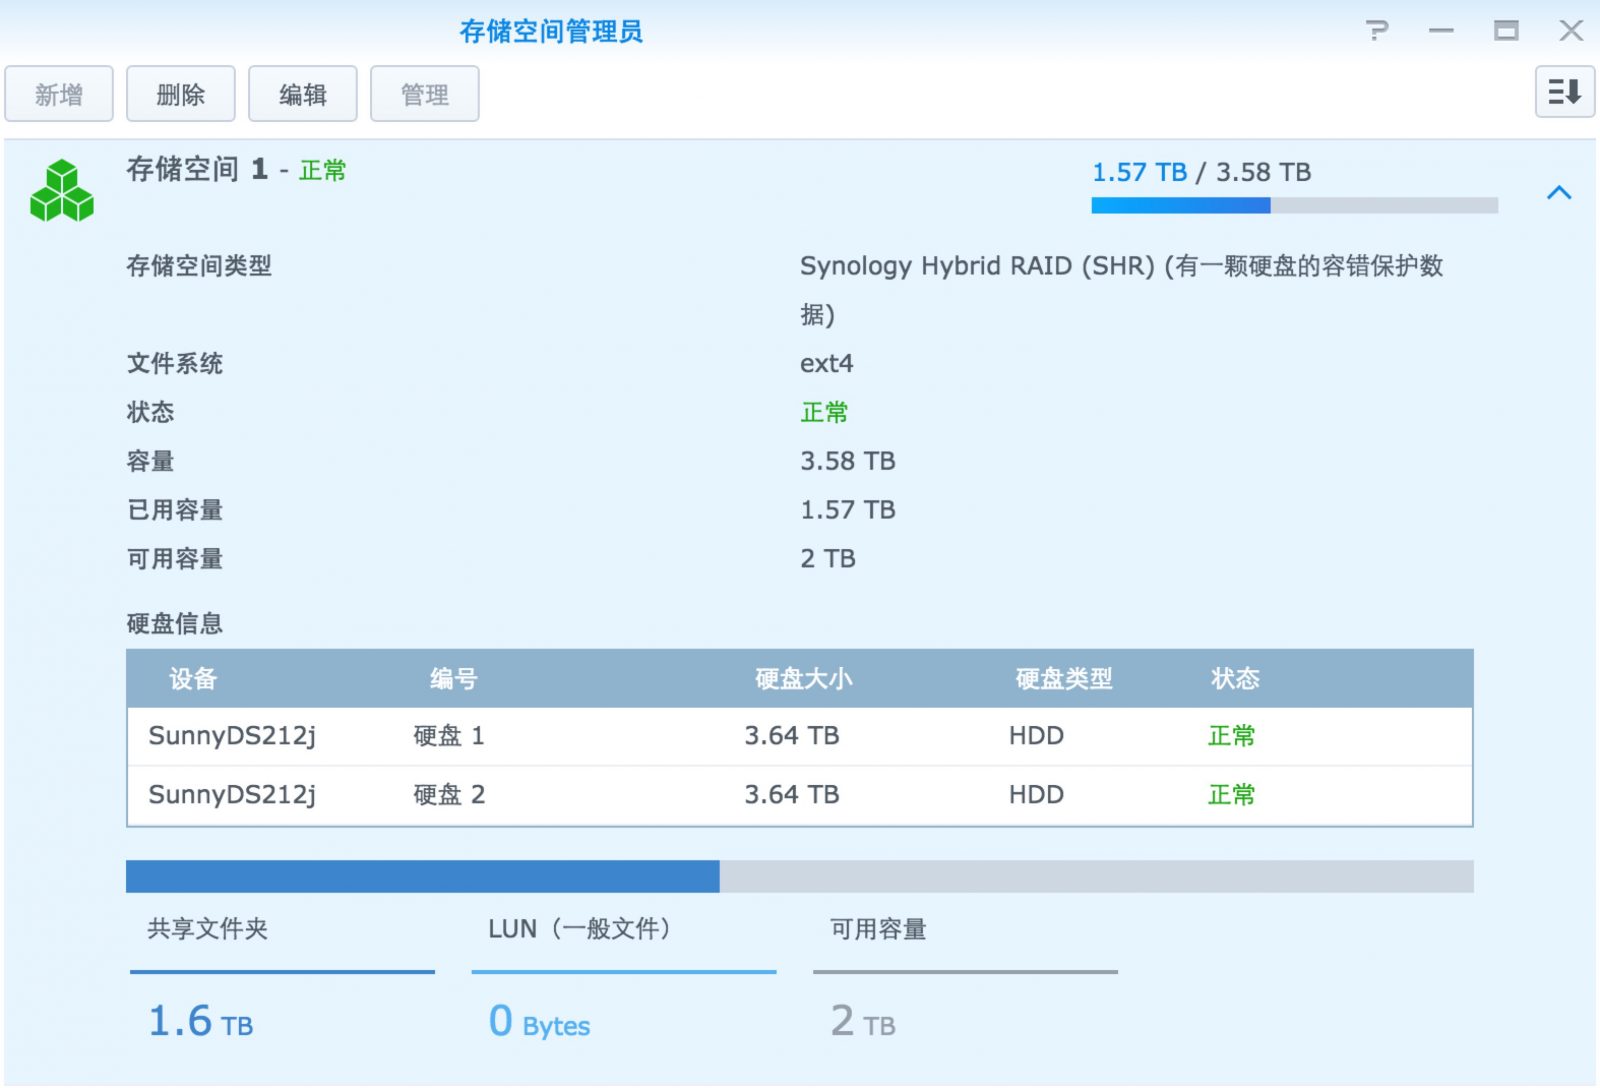Screen dimensions: 1600x1088
Task: Maximize the Storage Manager window
Action: (1506, 31)
